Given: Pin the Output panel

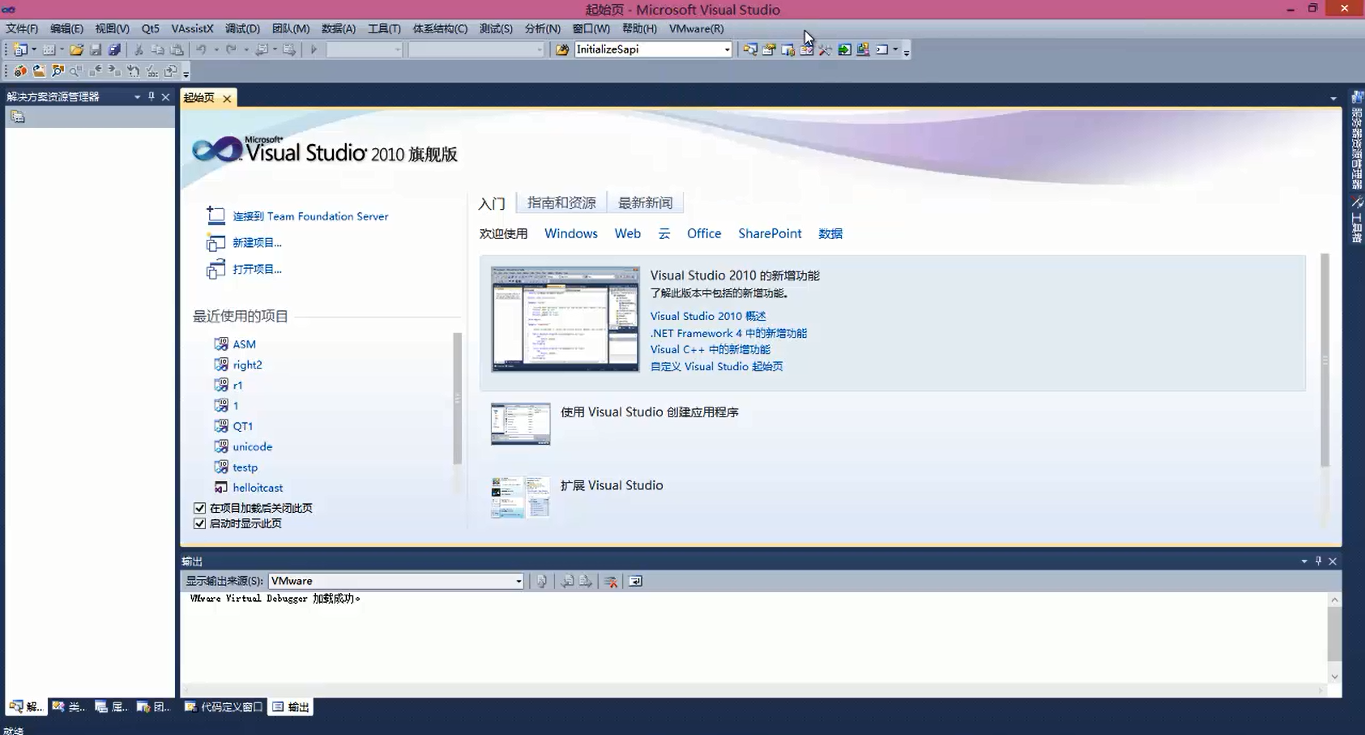Looking at the screenshot, I should (x=1318, y=561).
